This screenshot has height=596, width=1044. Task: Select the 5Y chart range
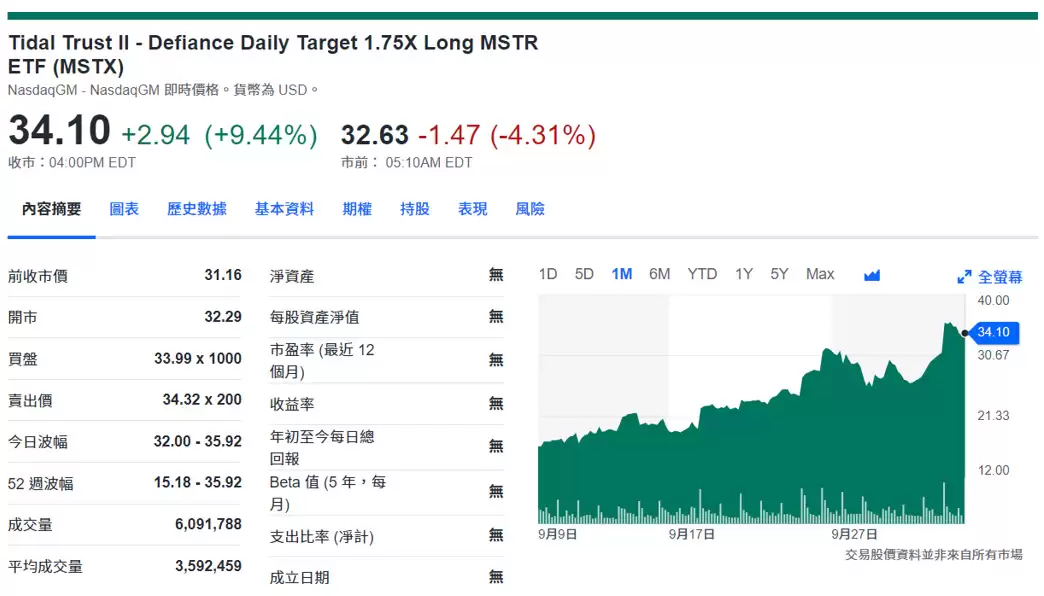779,274
